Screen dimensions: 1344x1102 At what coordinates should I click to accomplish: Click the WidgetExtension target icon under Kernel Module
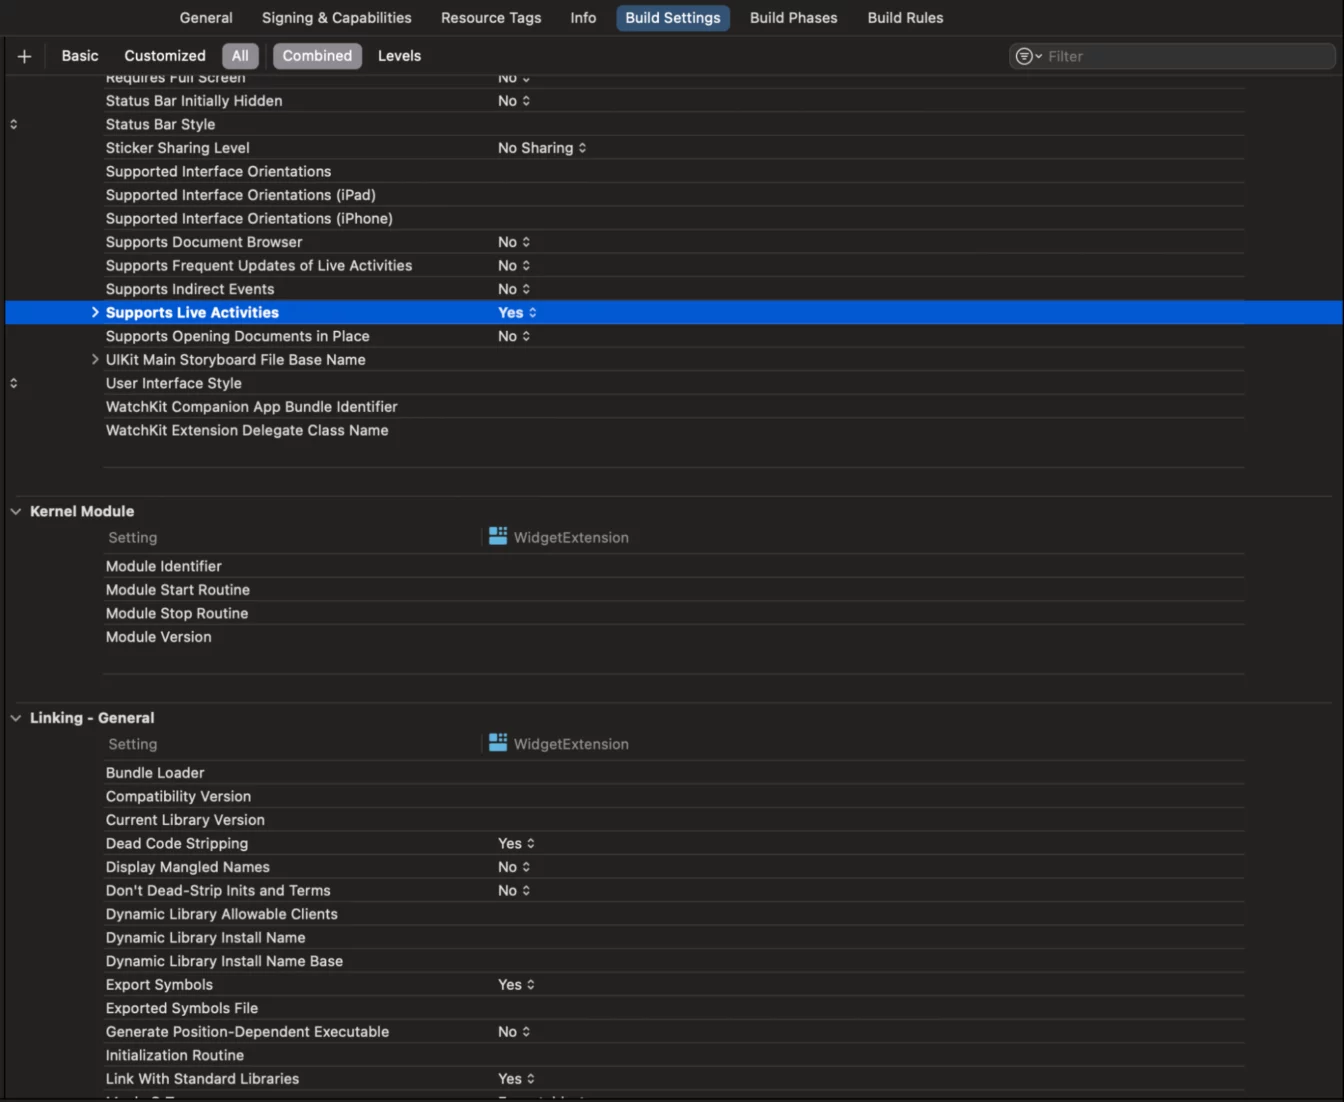coord(497,536)
